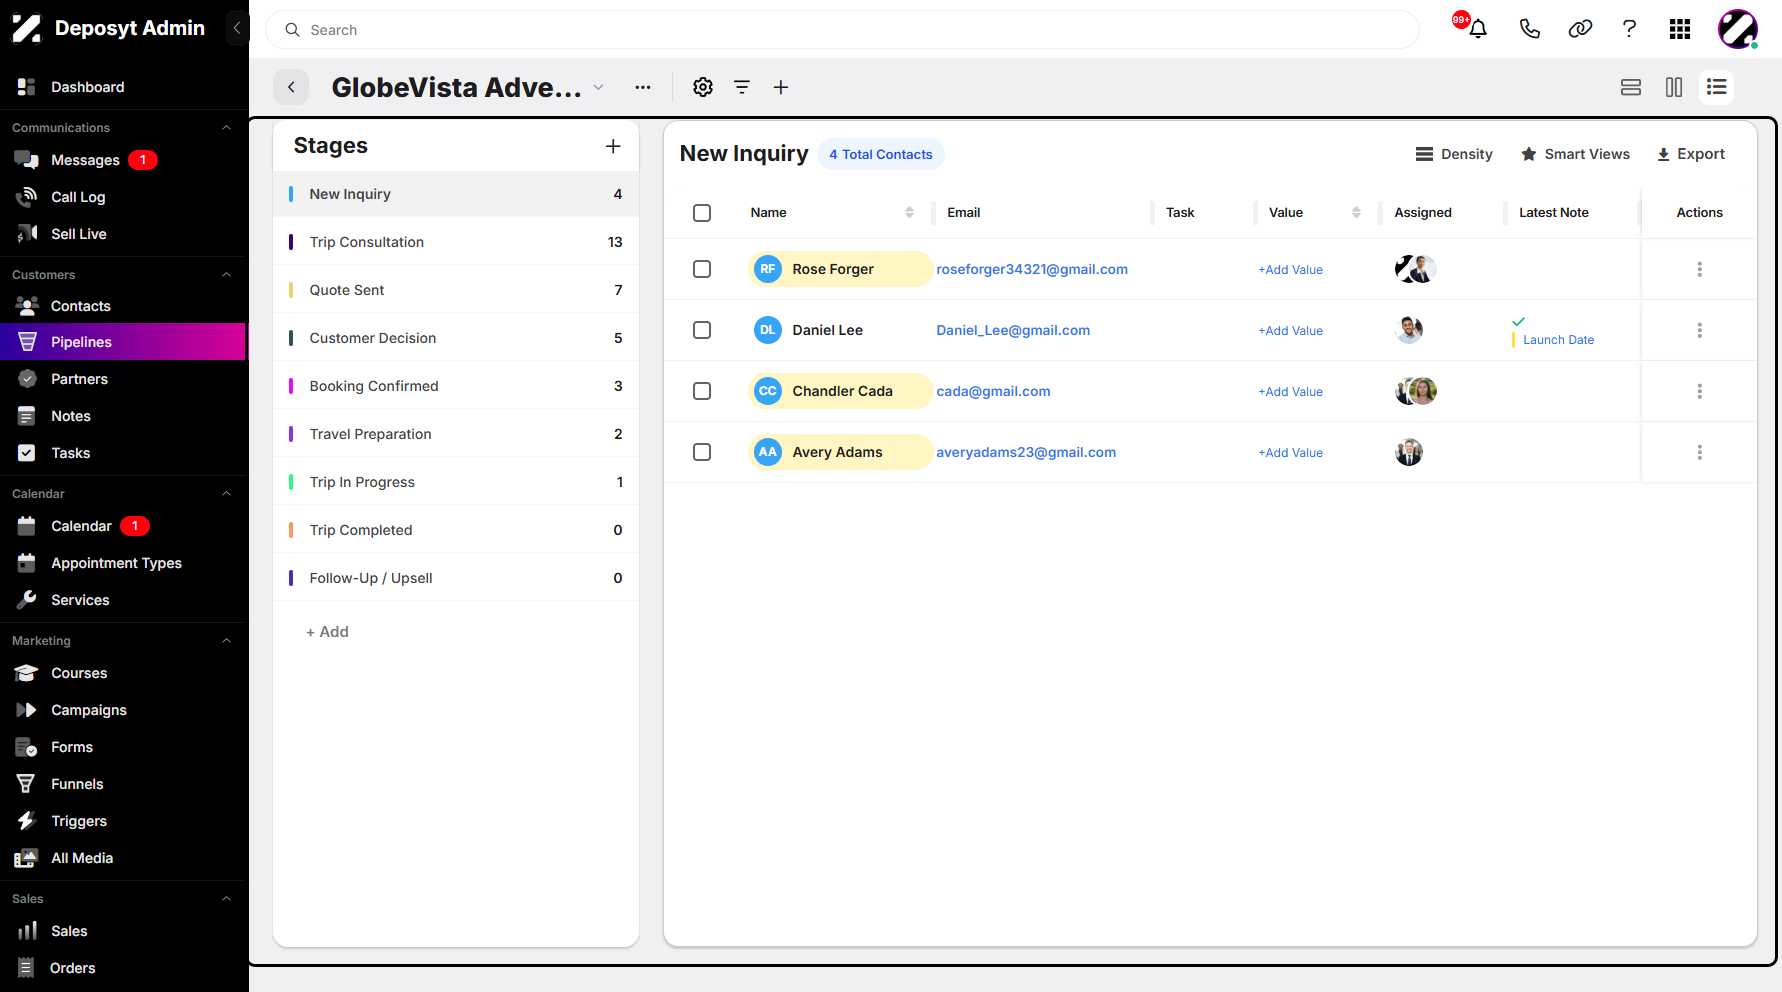Click the Density button
Screen dimensions: 1782x992
pyautogui.click(x=1454, y=154)
